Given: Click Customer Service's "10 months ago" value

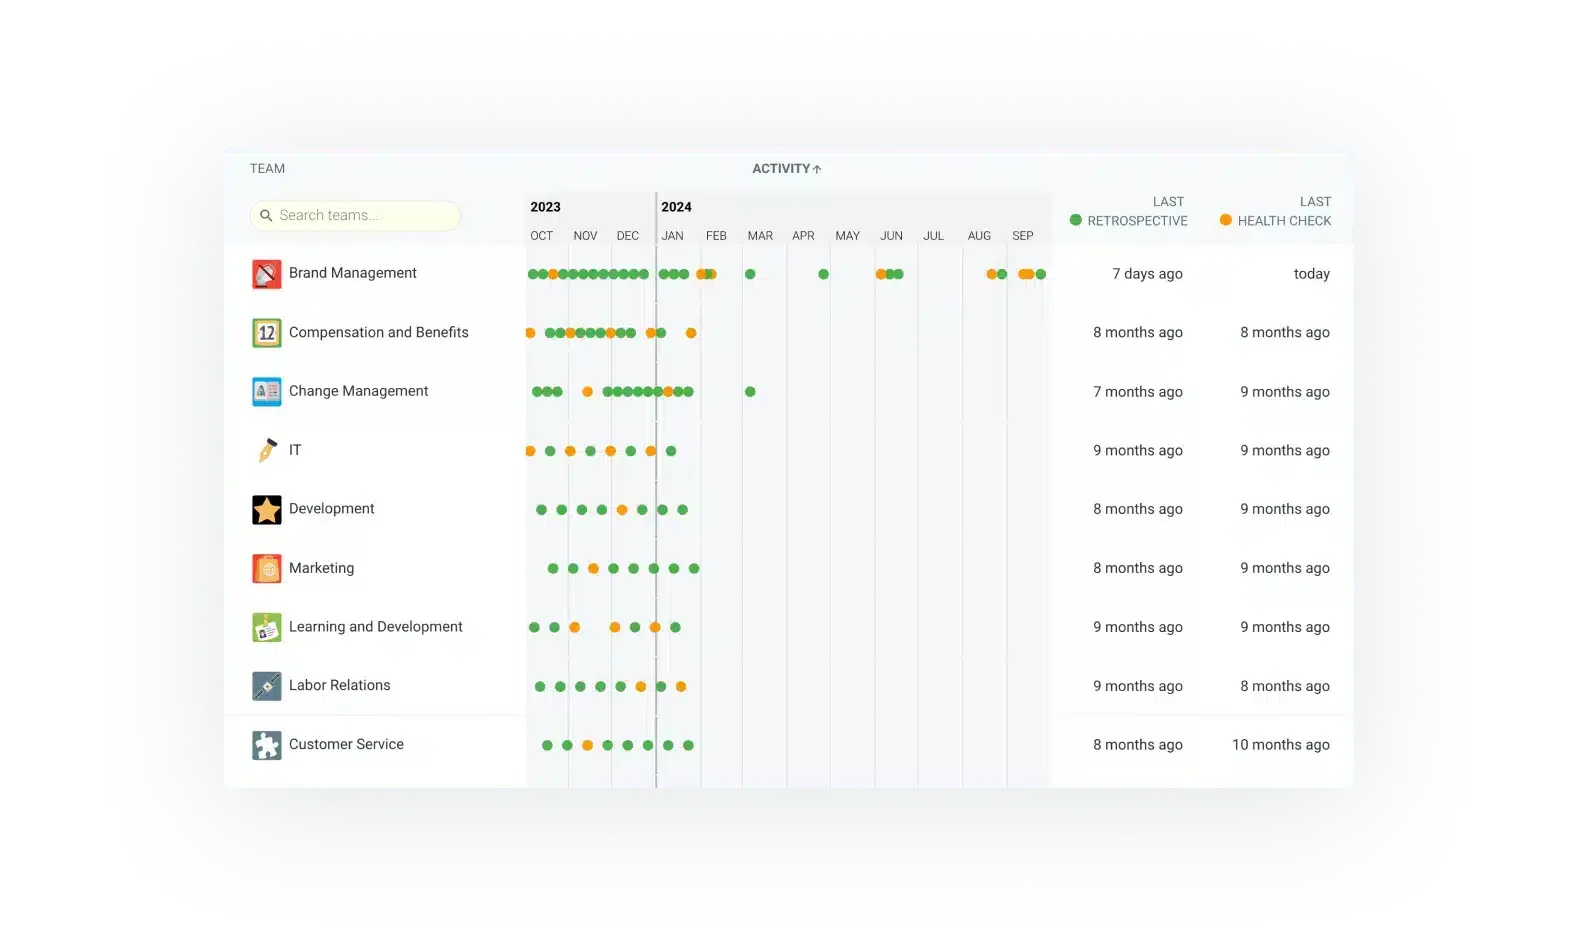Looking at the screenshot, I should (1281, 745).
